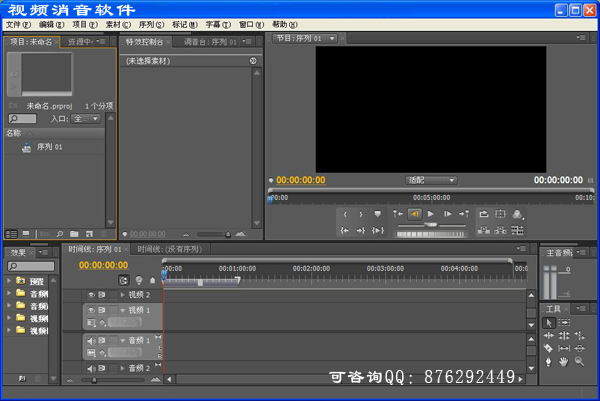
Task: Click program monitor current timecode
Action: click(301, 180)
